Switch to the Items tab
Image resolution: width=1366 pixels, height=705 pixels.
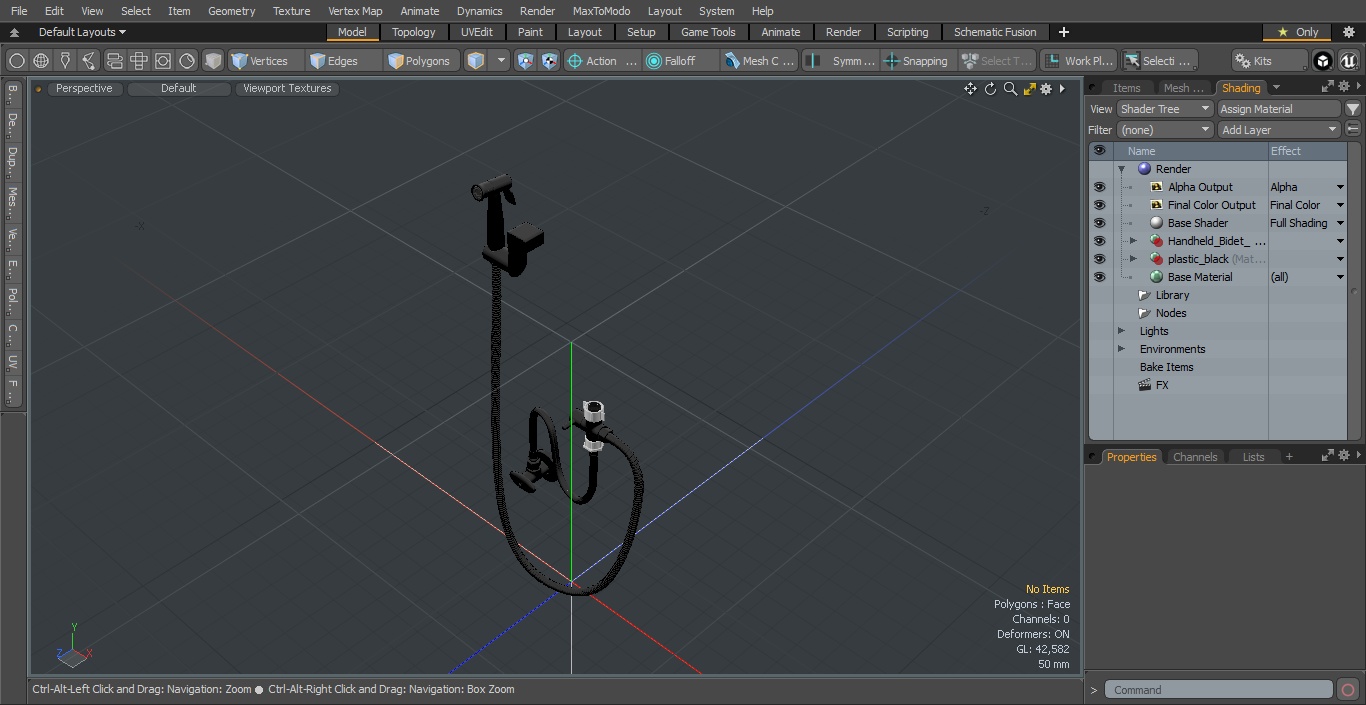[1127, 88]
